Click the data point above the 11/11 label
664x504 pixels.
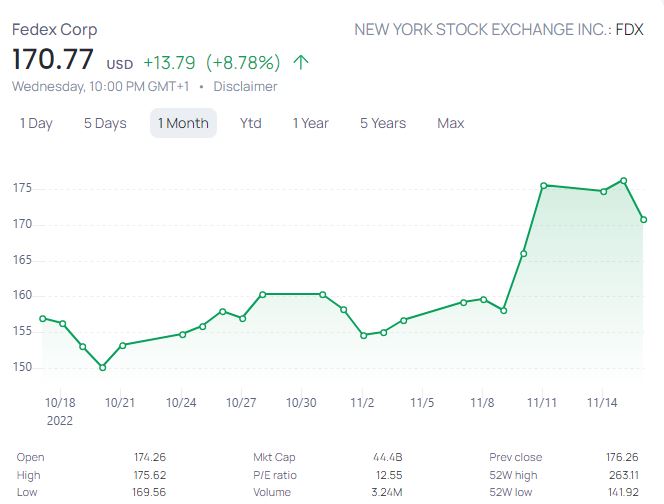[543, 185]
